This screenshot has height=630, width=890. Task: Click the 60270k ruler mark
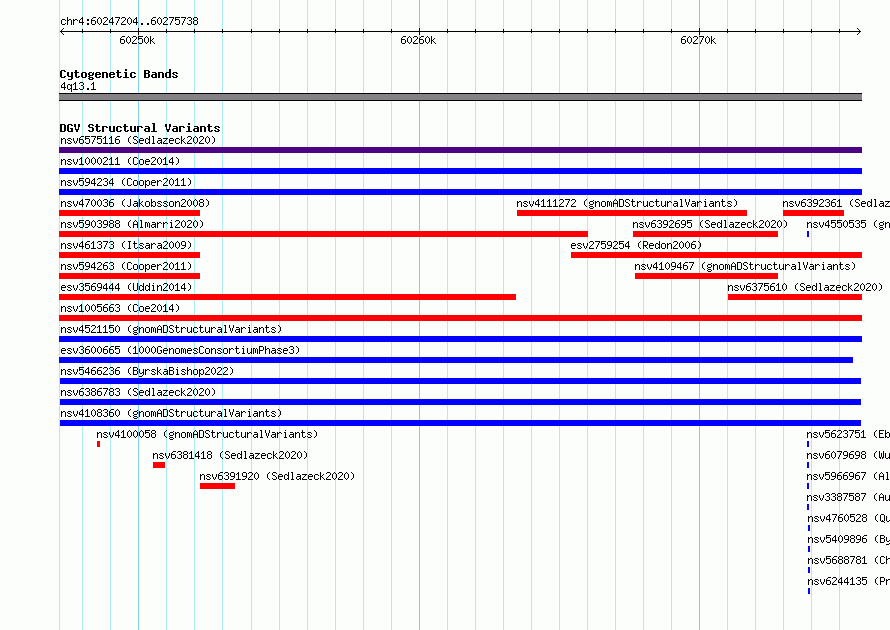698,40
